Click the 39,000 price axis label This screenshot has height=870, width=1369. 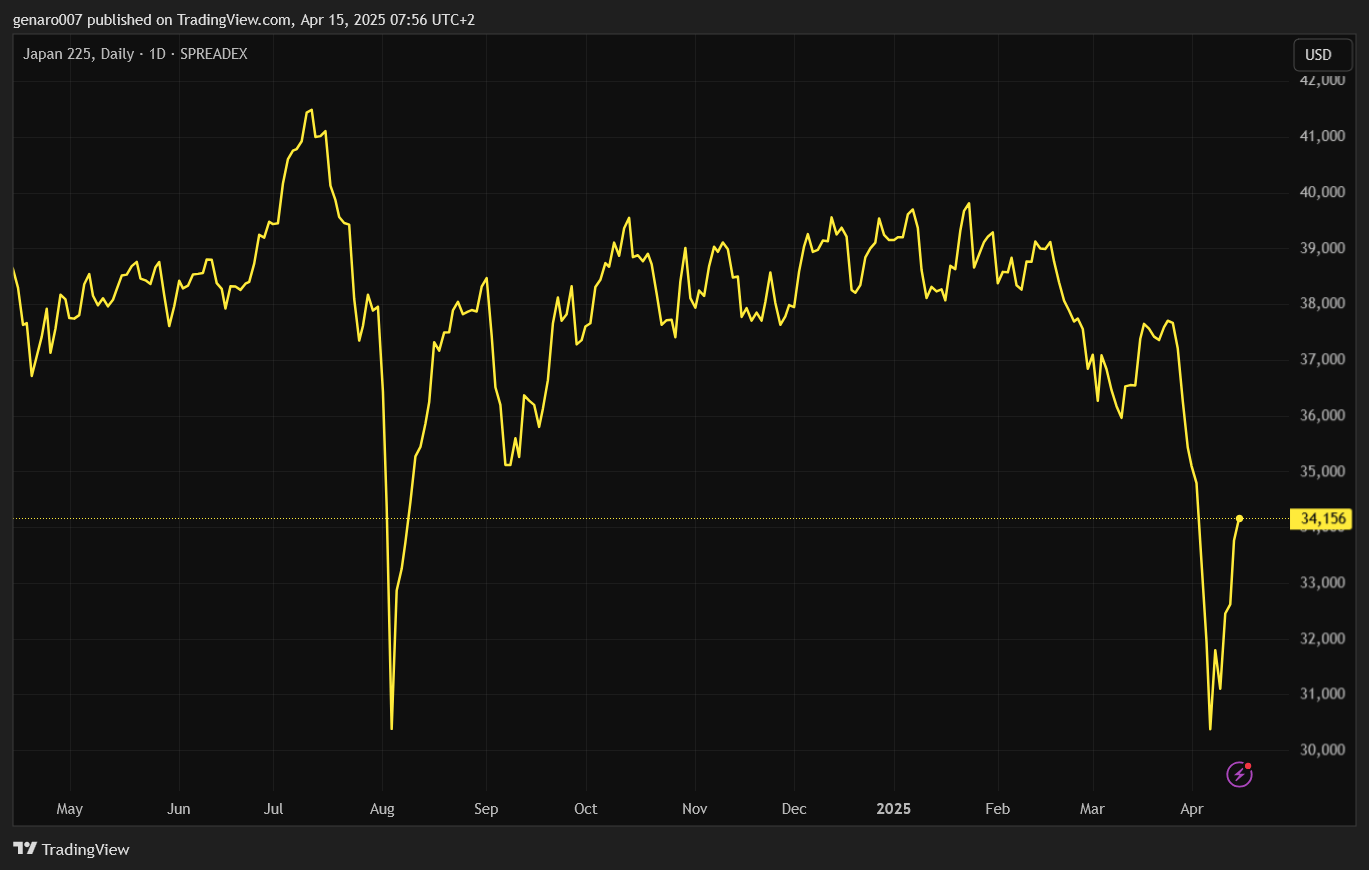click(x=1322, y=248)
